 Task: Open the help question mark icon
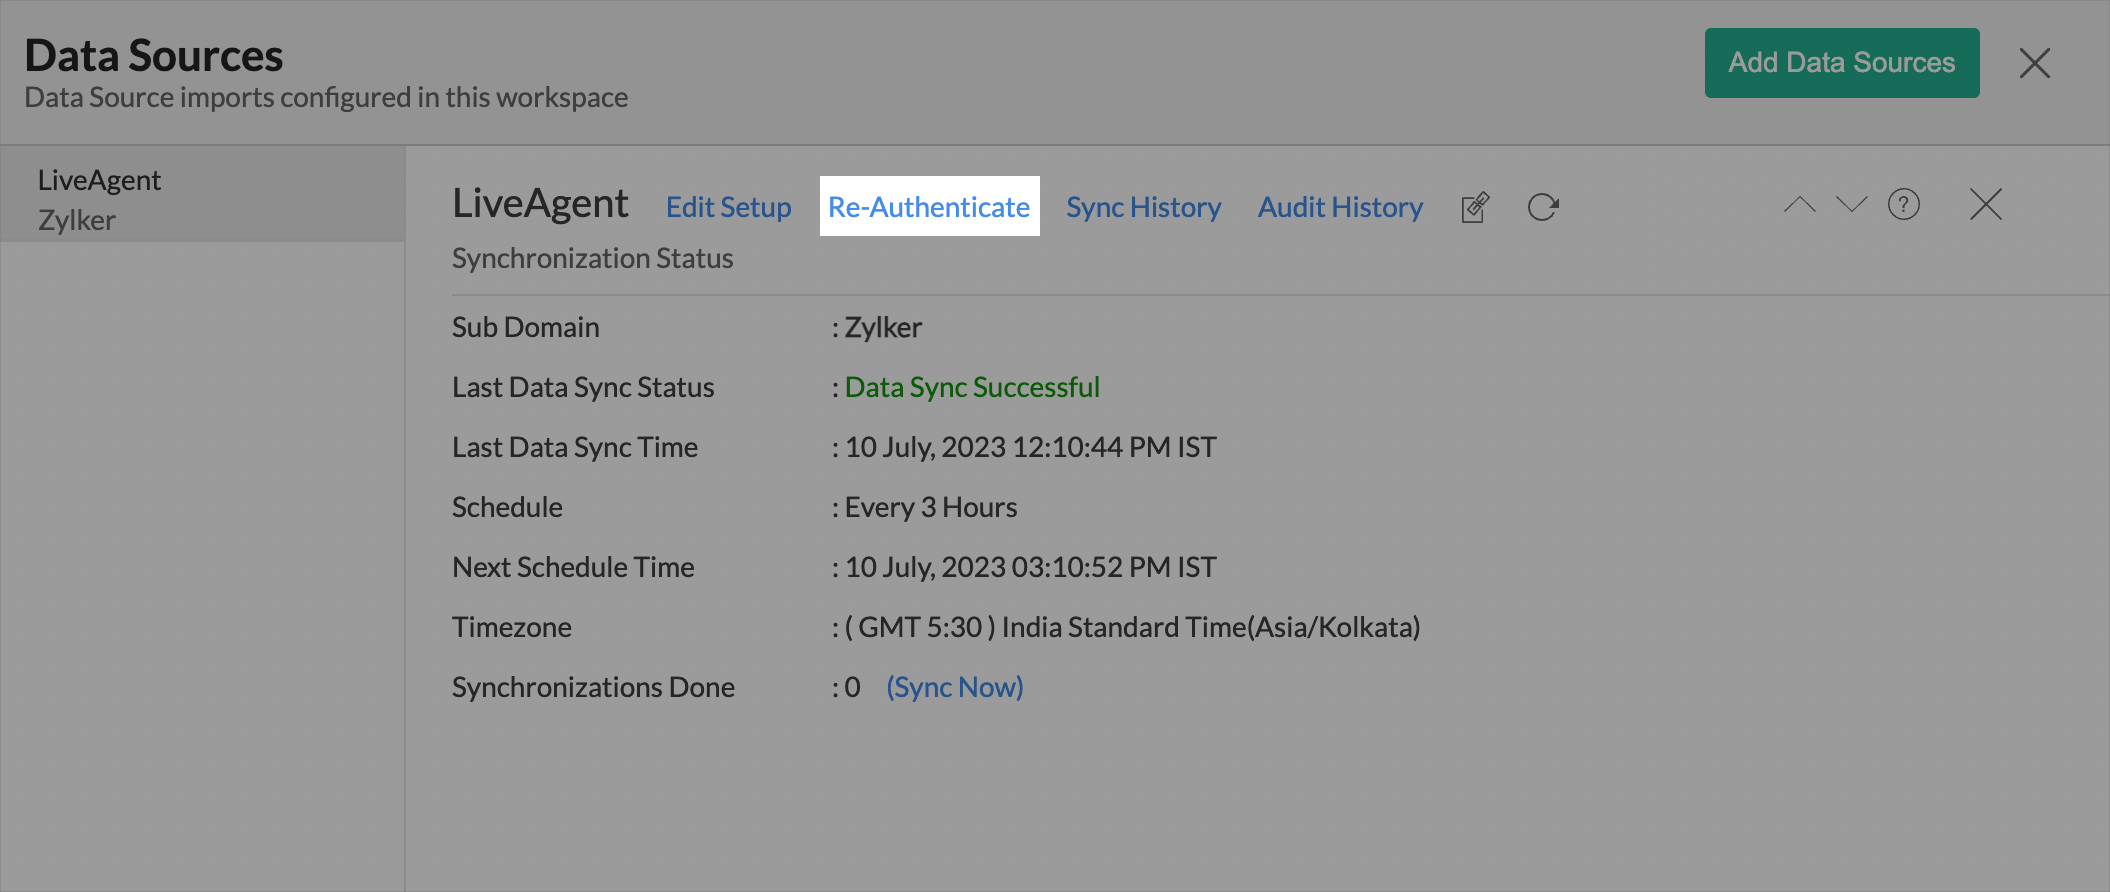pyautogui.click(x=1903, y=205)
